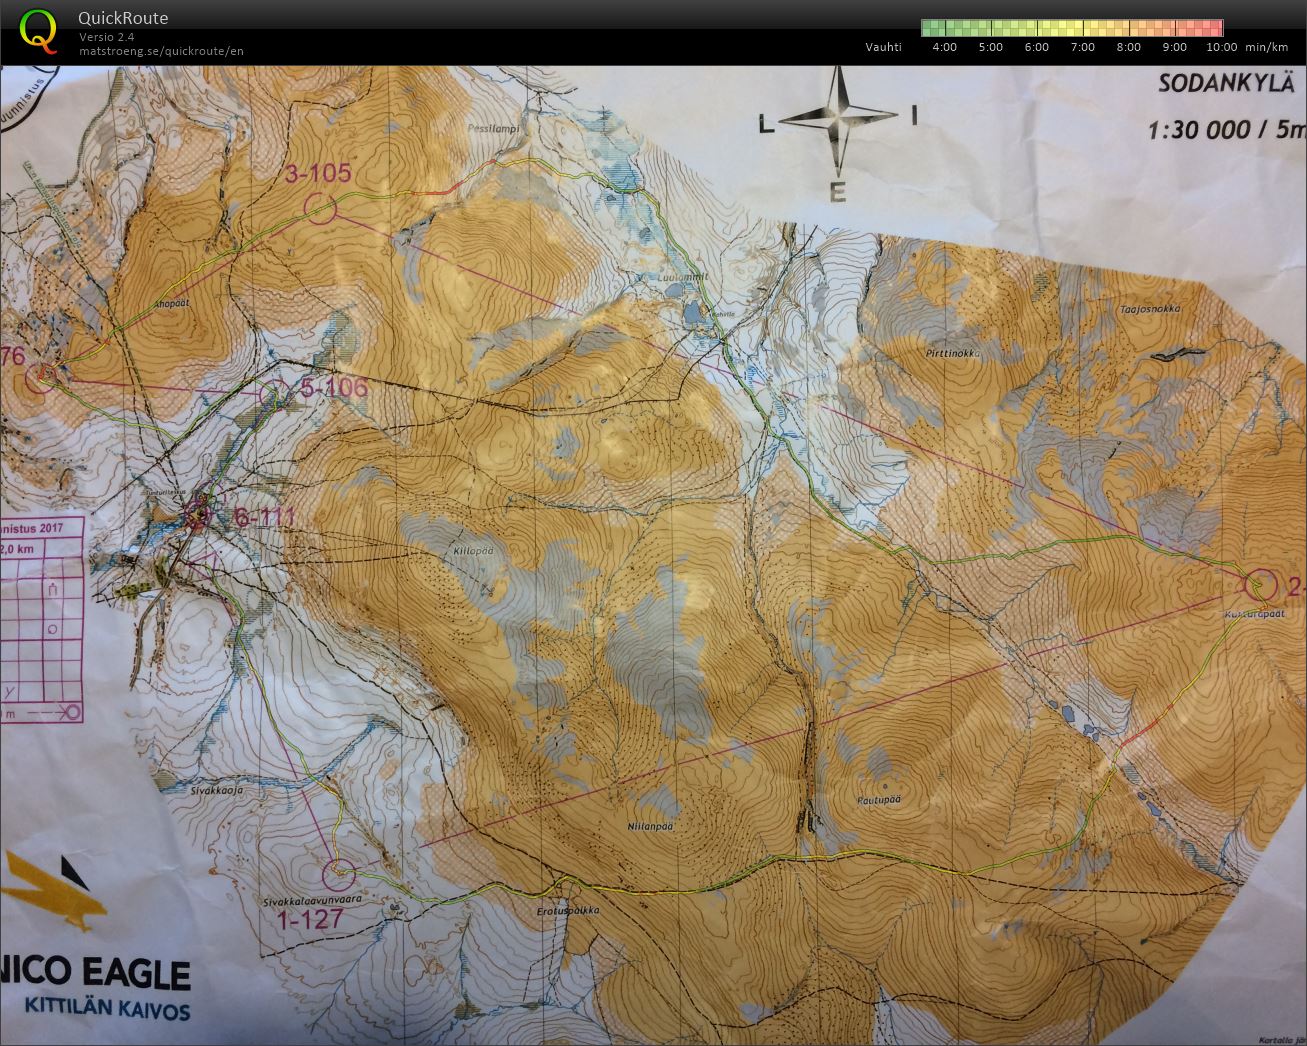1307x1046 pixels.
Task: Click the 10:00 pace legend value
Action: [1222, 47]
